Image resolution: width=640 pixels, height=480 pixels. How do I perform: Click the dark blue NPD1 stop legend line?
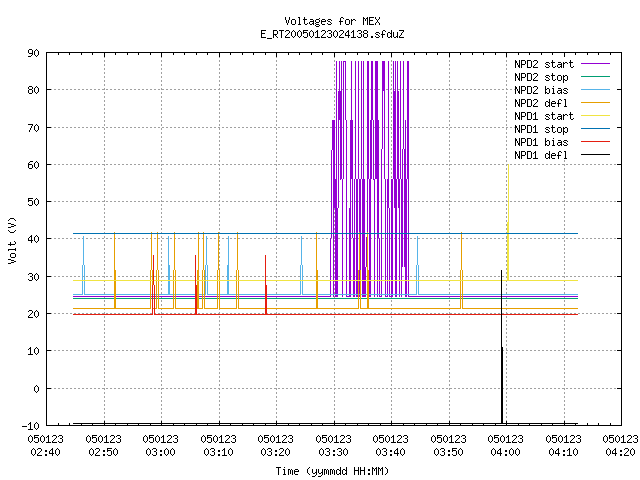(595, 129)
